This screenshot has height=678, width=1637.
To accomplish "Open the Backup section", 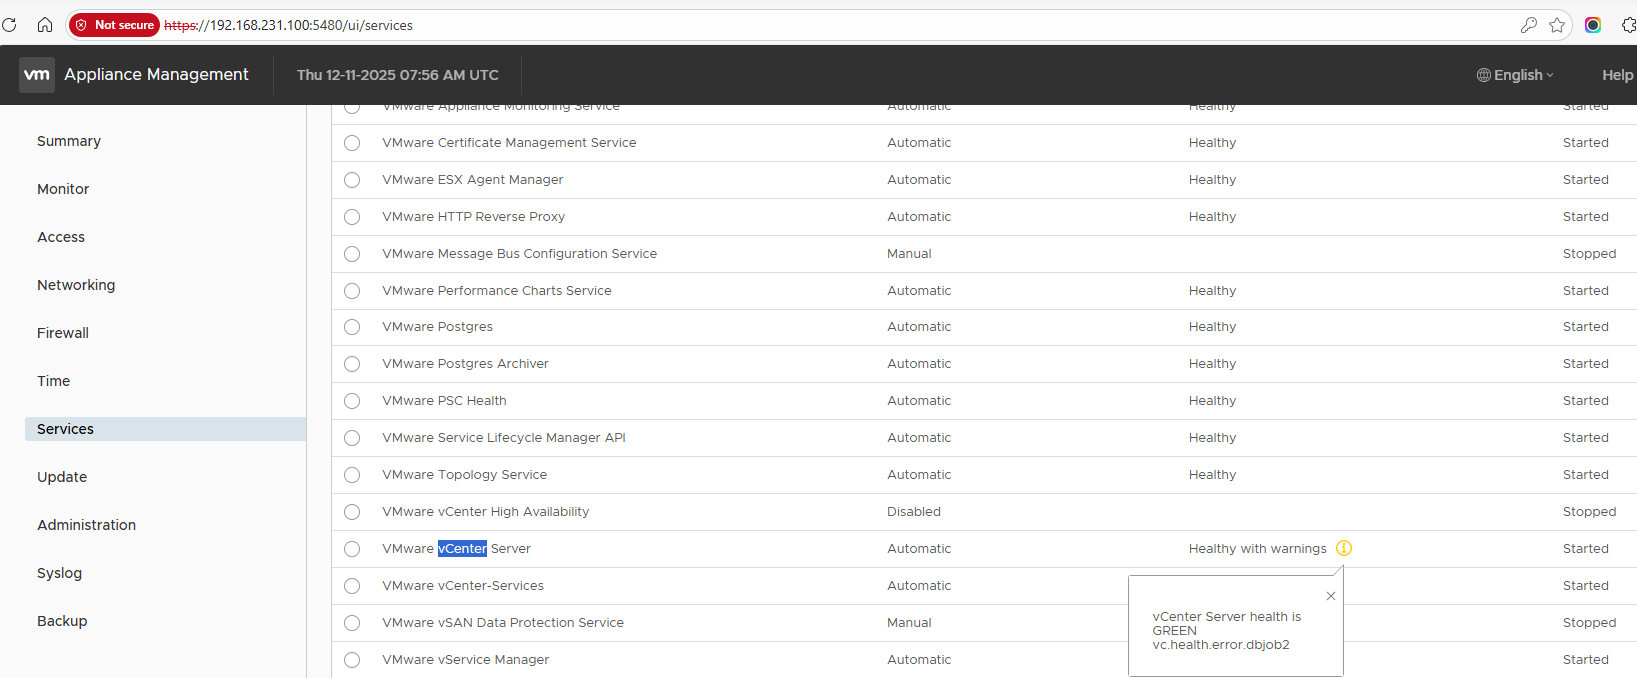I will [x=62, y=621].
